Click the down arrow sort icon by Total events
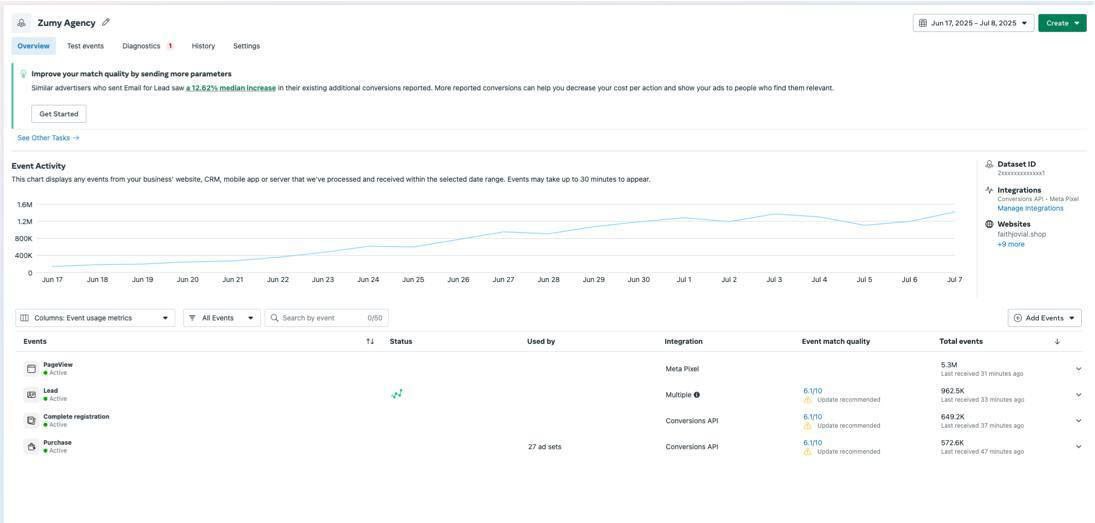Image resolution: width=1095 pixels, height=523 pixels. [x=1057, y=341]
